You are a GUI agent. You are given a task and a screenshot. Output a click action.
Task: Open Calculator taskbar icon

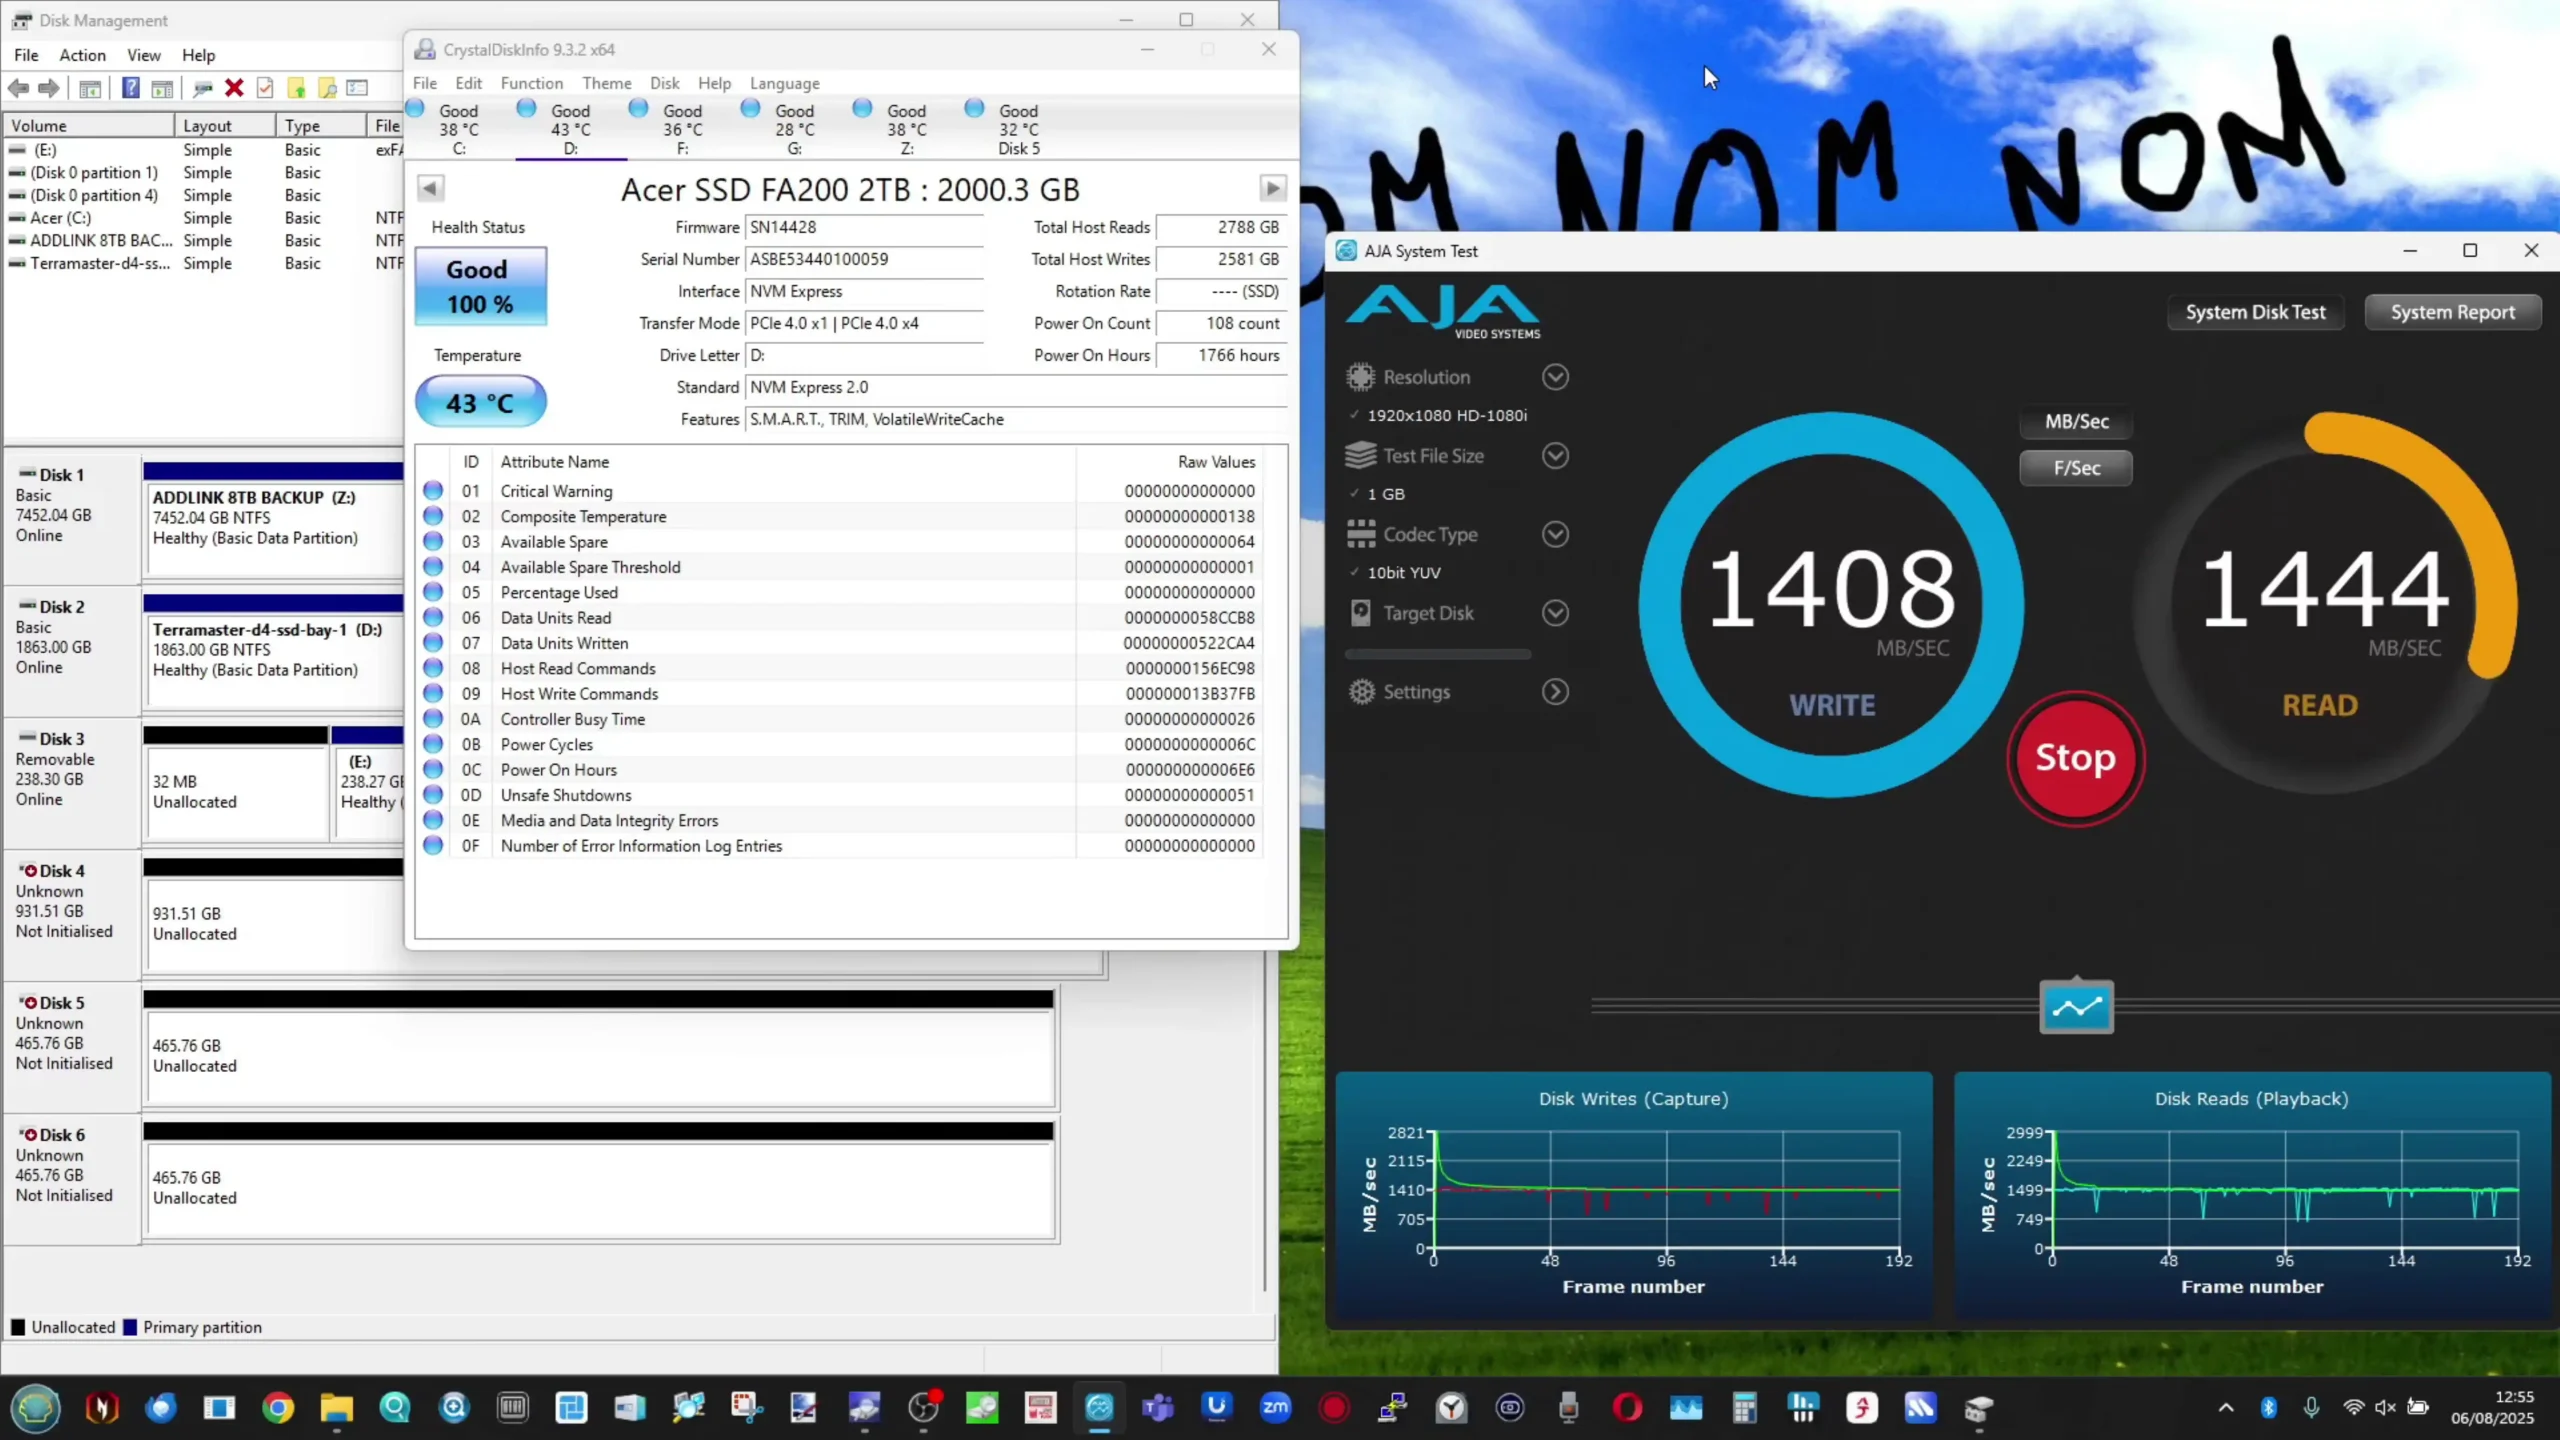[x=1744, y=1408]
